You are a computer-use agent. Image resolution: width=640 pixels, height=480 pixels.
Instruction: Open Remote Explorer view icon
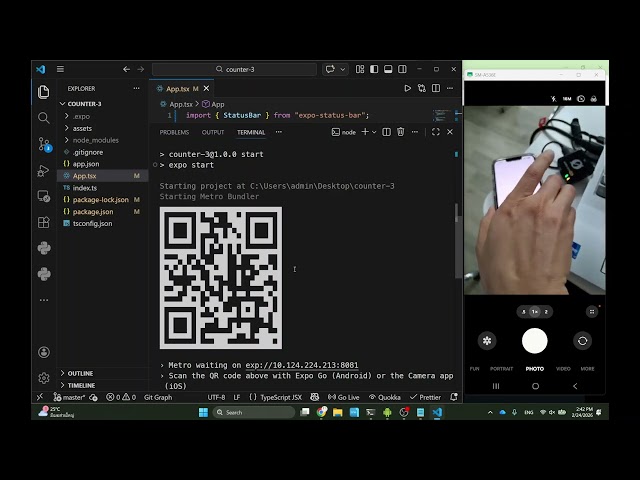coord(44,196)
